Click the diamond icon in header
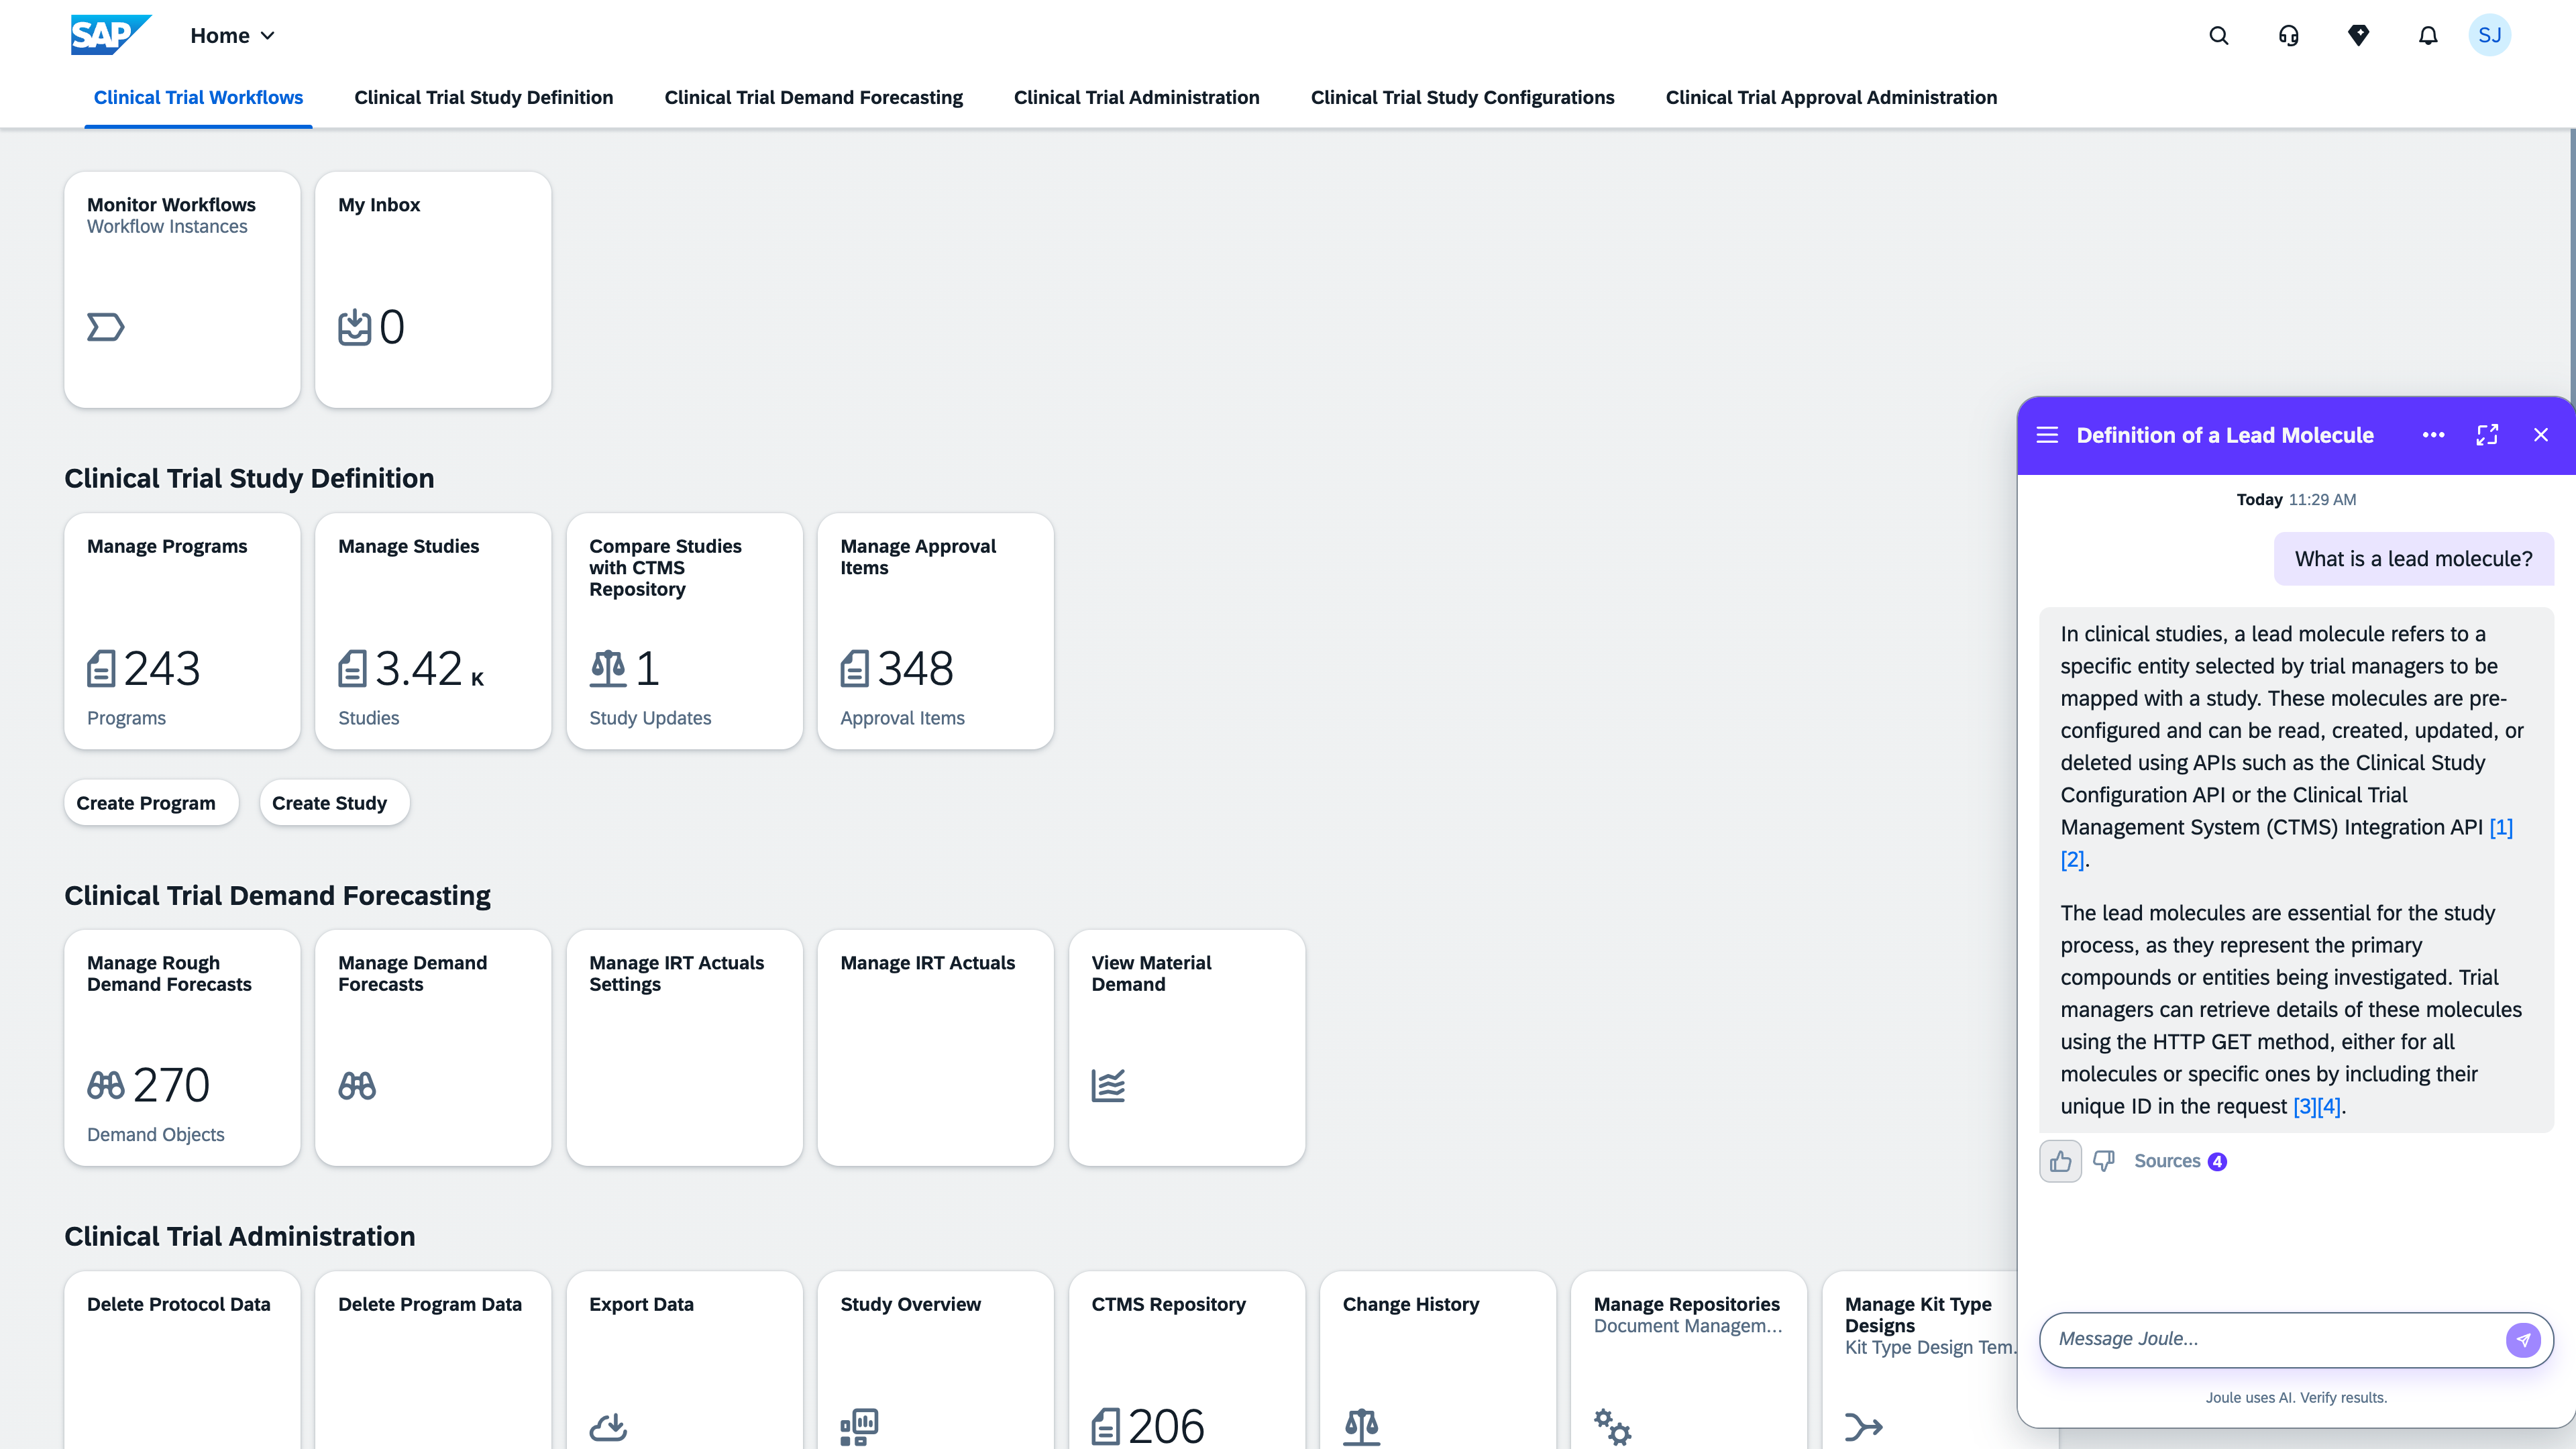2576x1449 pixels. click(x=2358, y=36)
